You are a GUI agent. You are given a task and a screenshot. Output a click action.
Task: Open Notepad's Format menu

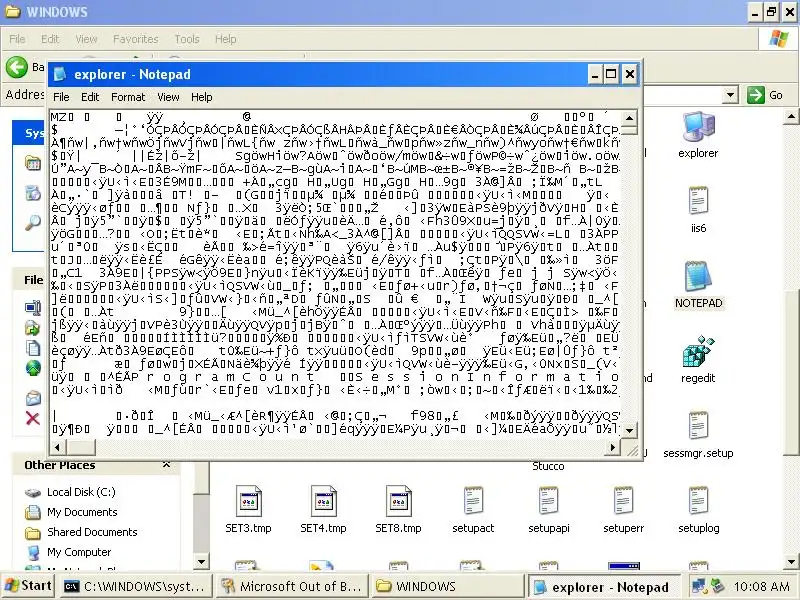(x=128, y=97)
